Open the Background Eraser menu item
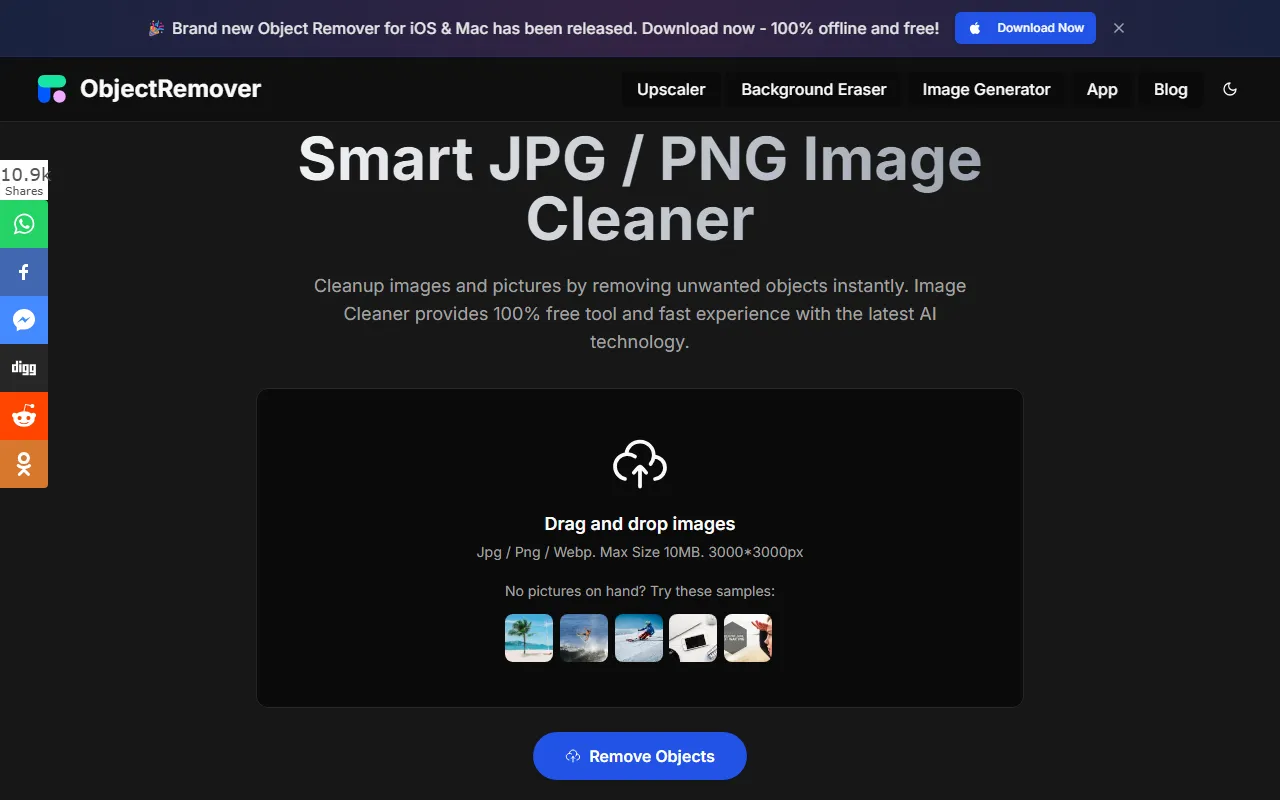Screen dimensions: 1280x800 pos(814,89)
